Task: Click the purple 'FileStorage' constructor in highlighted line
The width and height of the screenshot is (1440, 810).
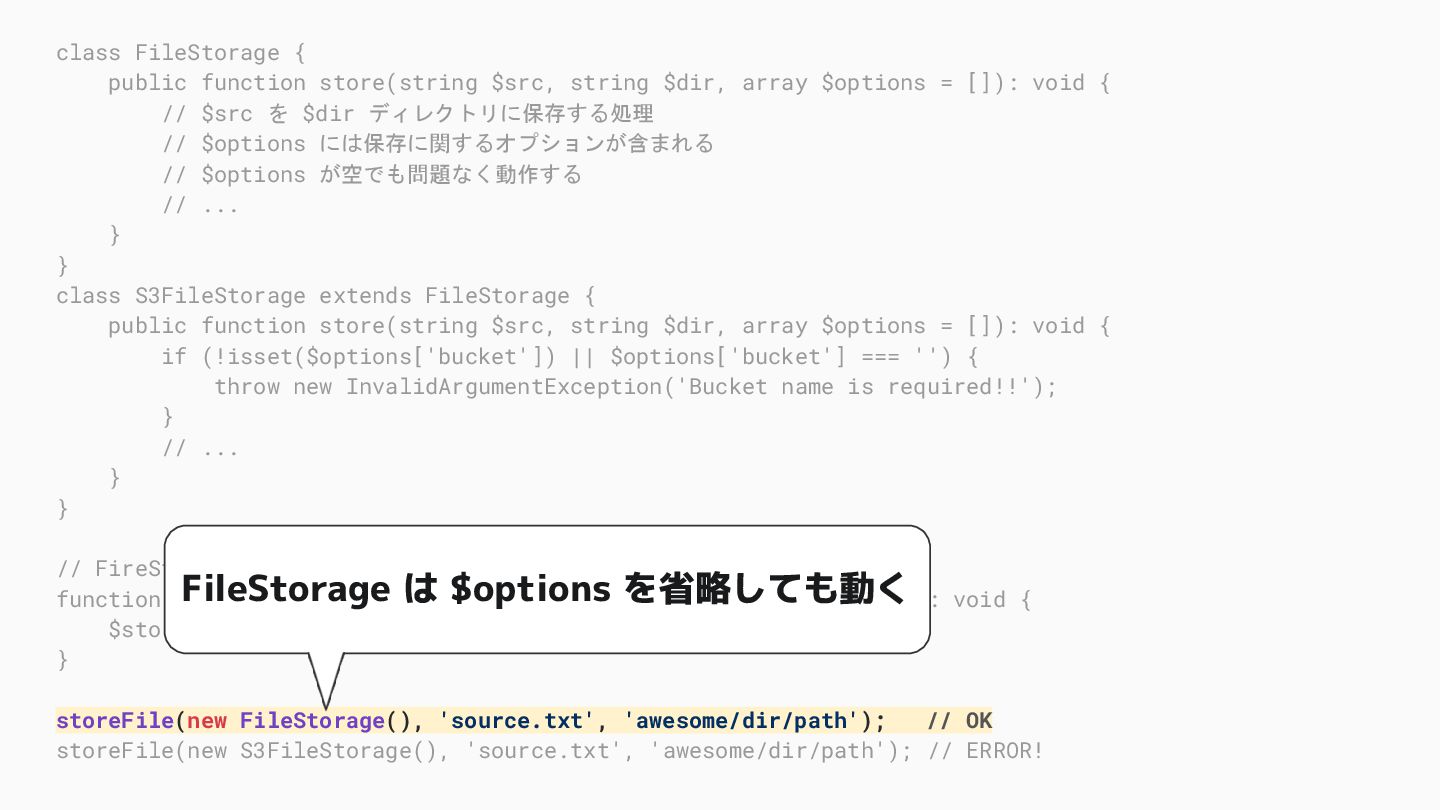Action: [x=312, y=721]
